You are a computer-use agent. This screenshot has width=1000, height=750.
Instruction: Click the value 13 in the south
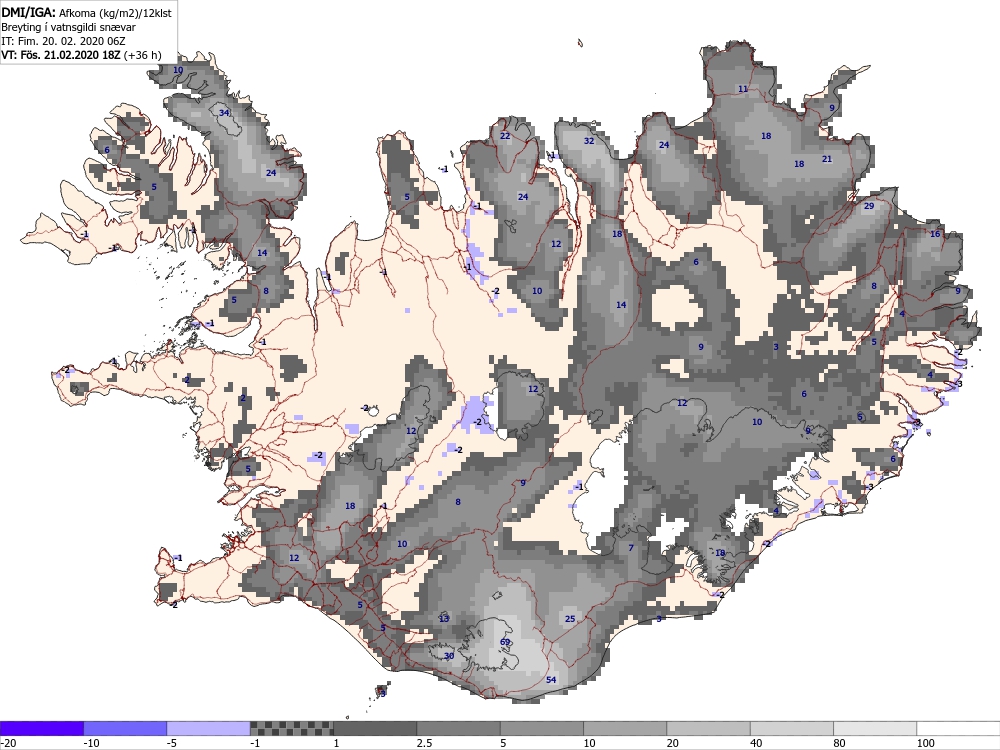coord(444,619)
